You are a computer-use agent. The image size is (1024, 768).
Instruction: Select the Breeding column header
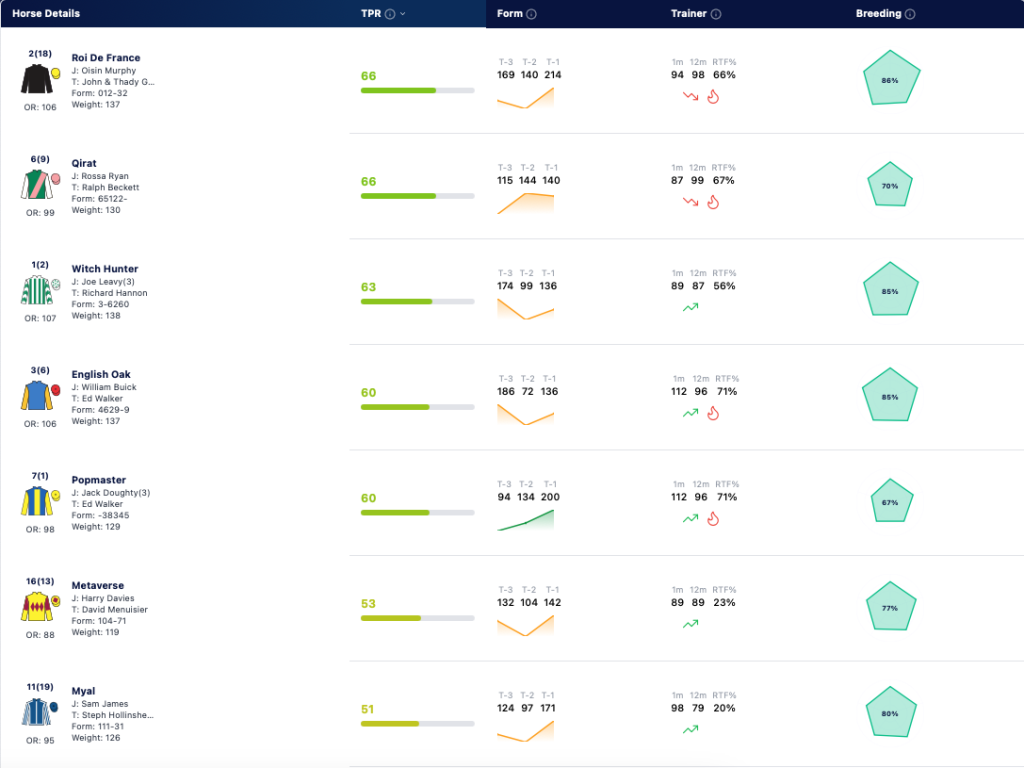click(878, 13)
